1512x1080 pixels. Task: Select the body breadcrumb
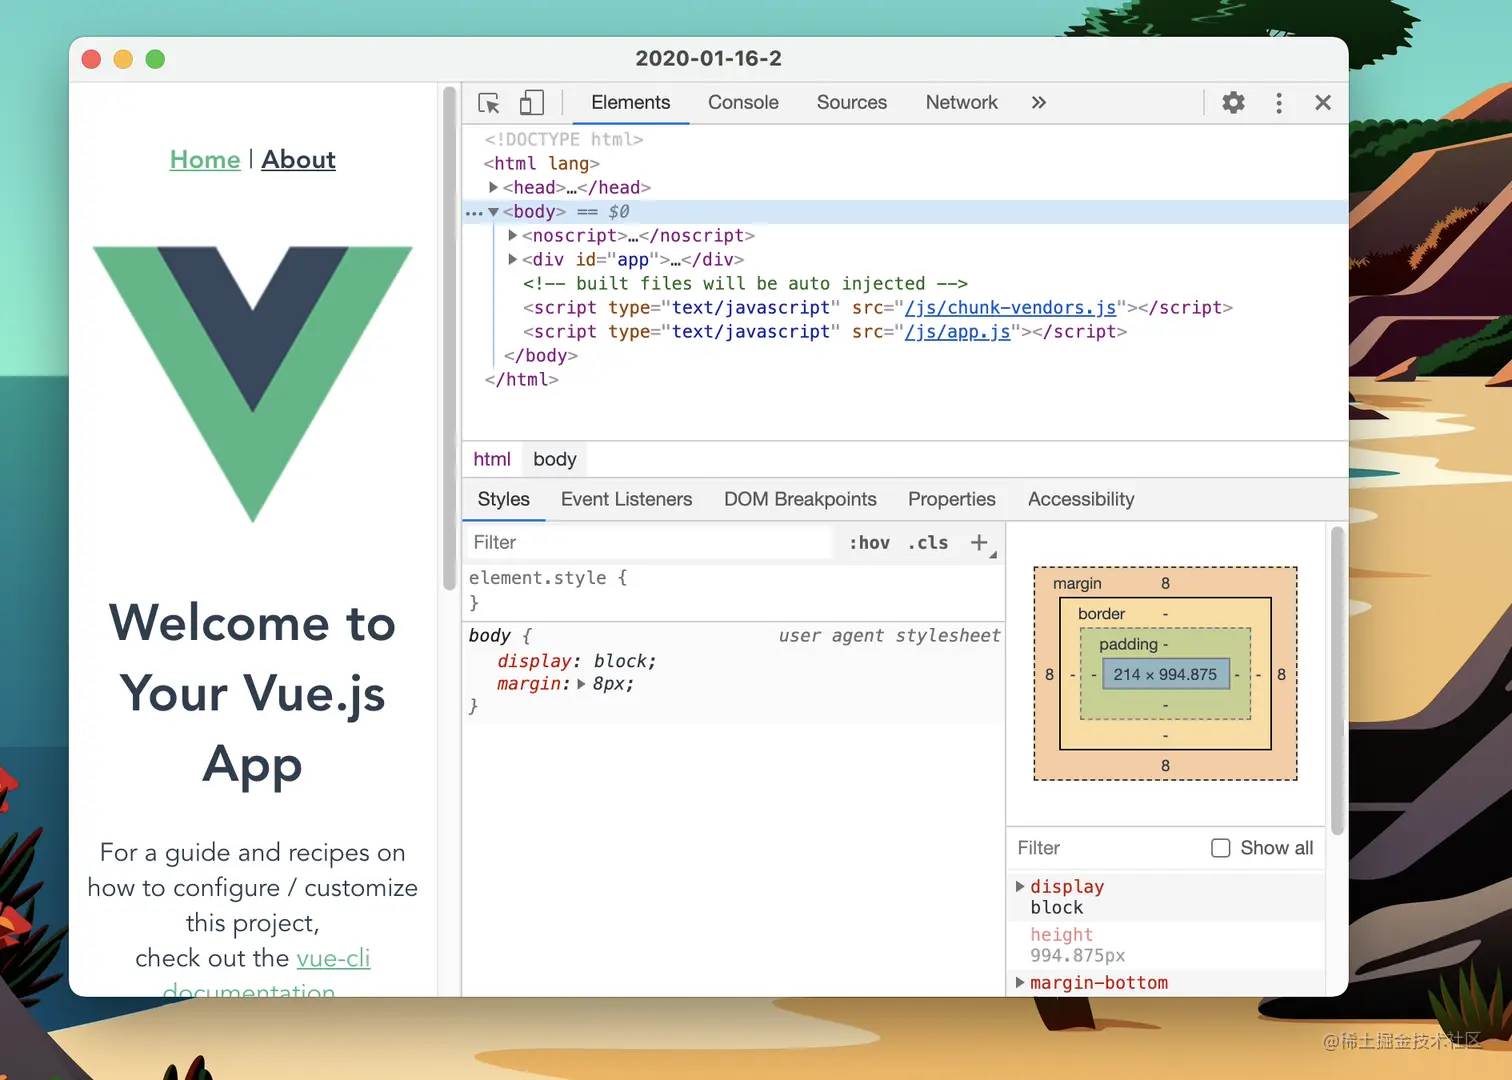[555, 459]
